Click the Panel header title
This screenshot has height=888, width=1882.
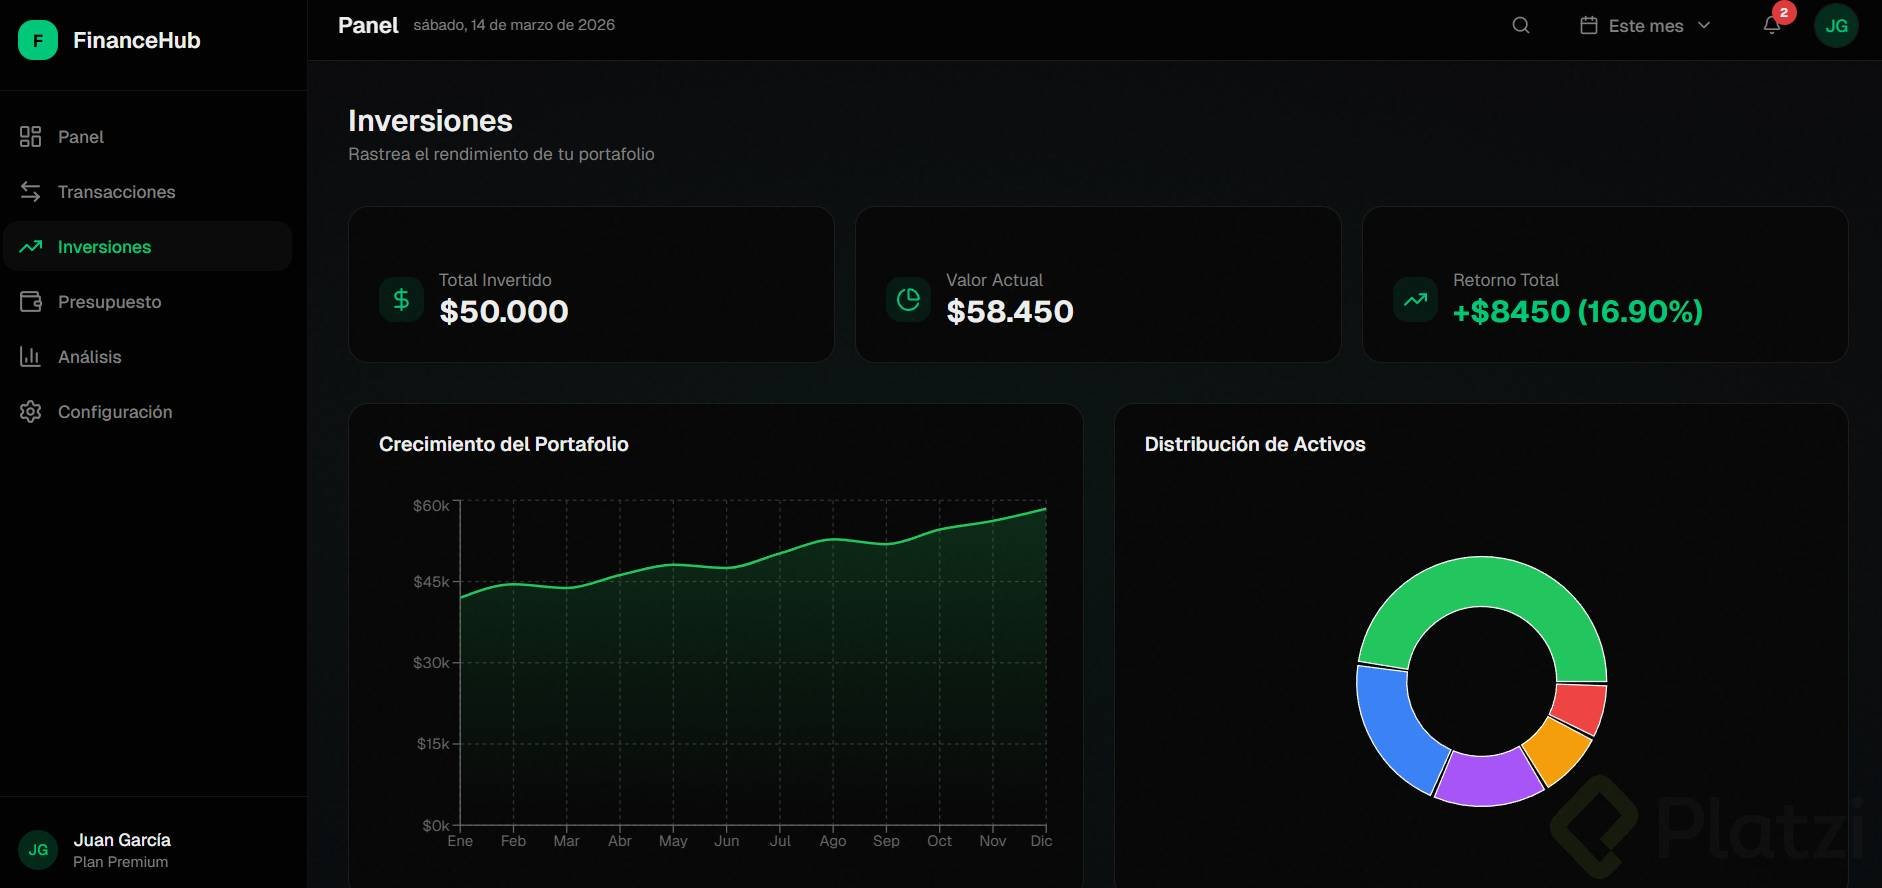coord(368,25)
